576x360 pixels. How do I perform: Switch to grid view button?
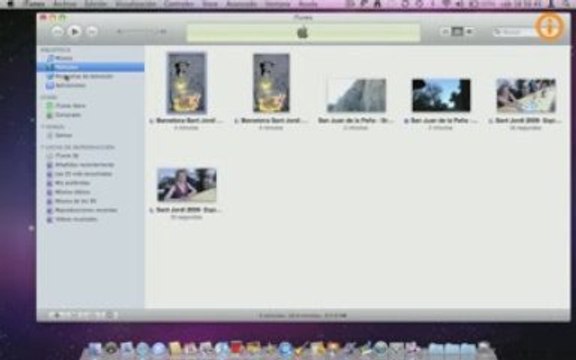pos(457,32)
